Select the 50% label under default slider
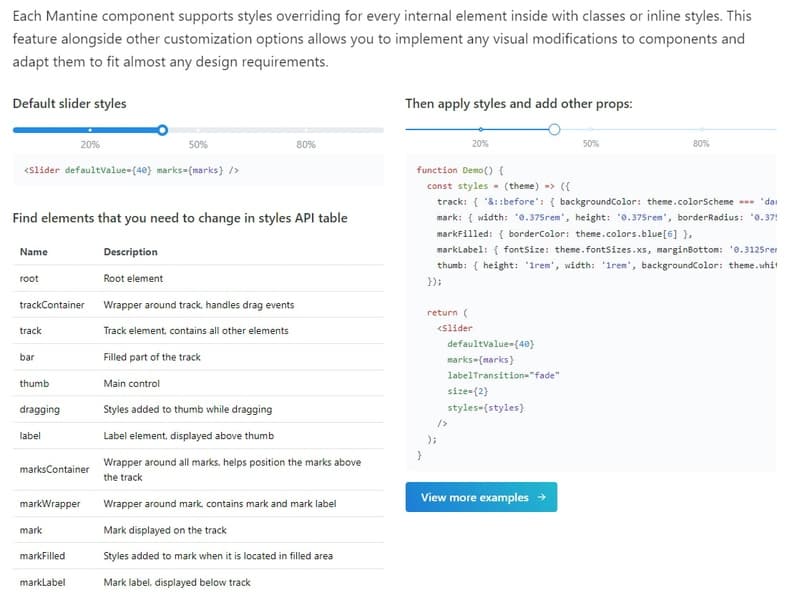Viewport: 807px width, 605px height. coord(198,145)
